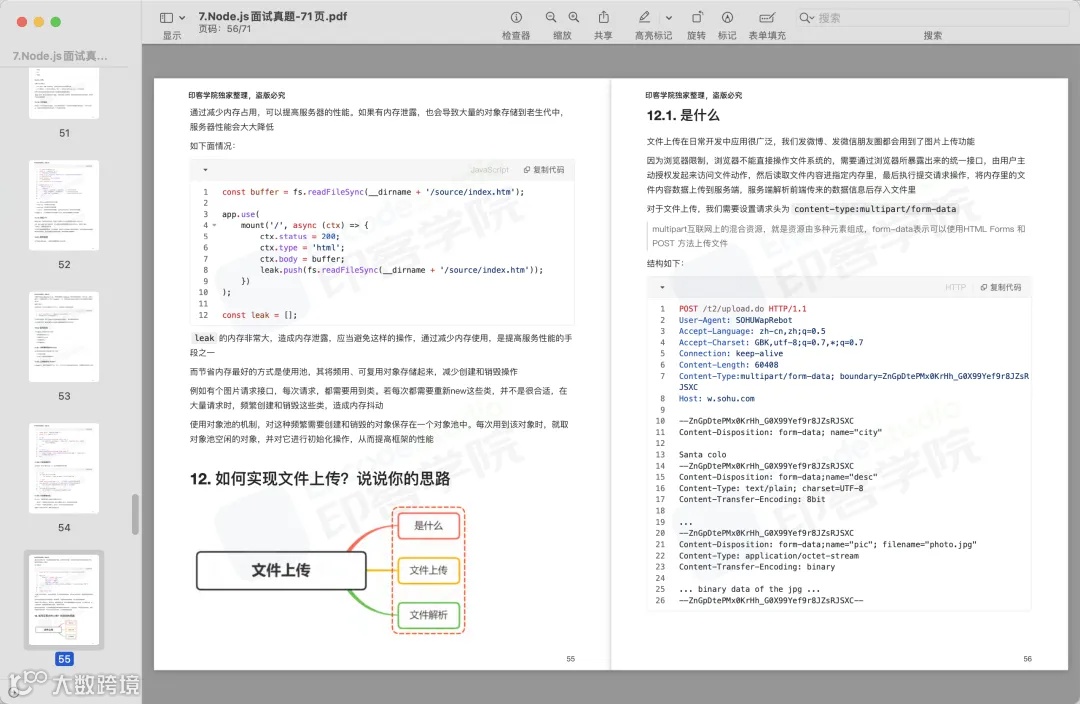Click the sidebar document title 7.Node.js面试真...
The width and height of the screenshot is (1080, 704).
coord(60,56)
